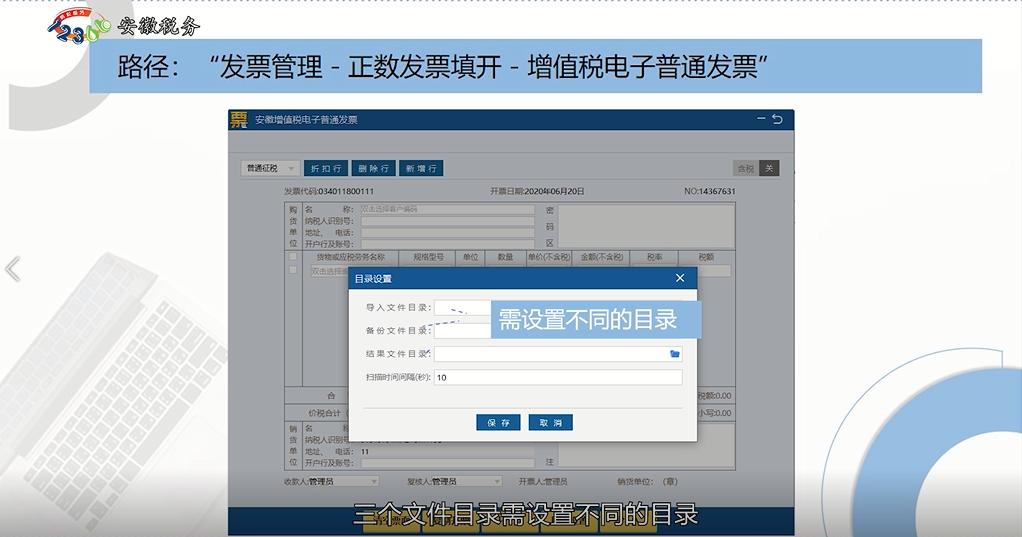Save directory settings with 保存
Image resolution: width=1022 pixels, height=537 pixels.
tap(498, 422)
